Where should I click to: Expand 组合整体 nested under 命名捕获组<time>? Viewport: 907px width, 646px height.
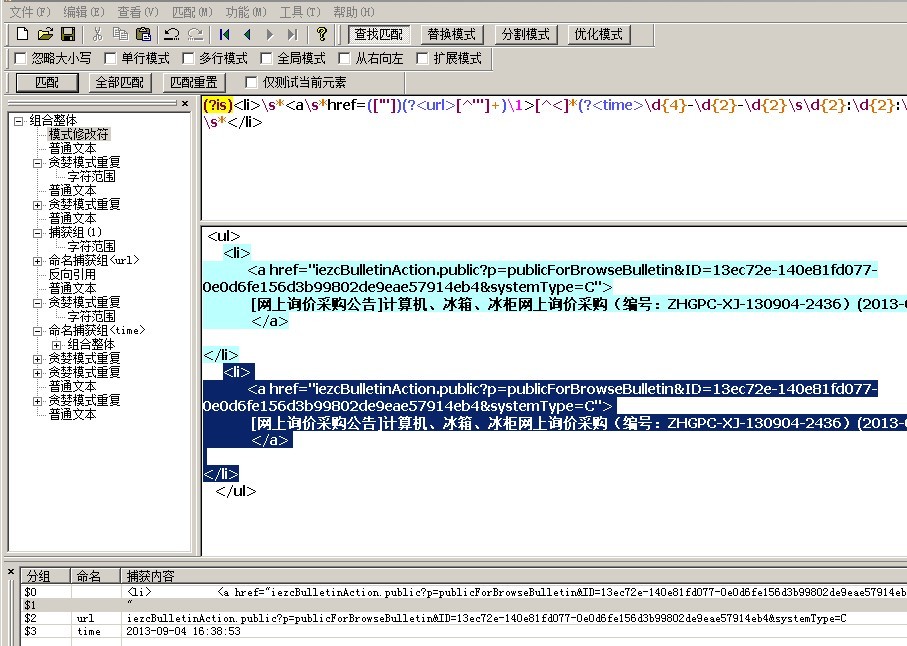point(57,345)
